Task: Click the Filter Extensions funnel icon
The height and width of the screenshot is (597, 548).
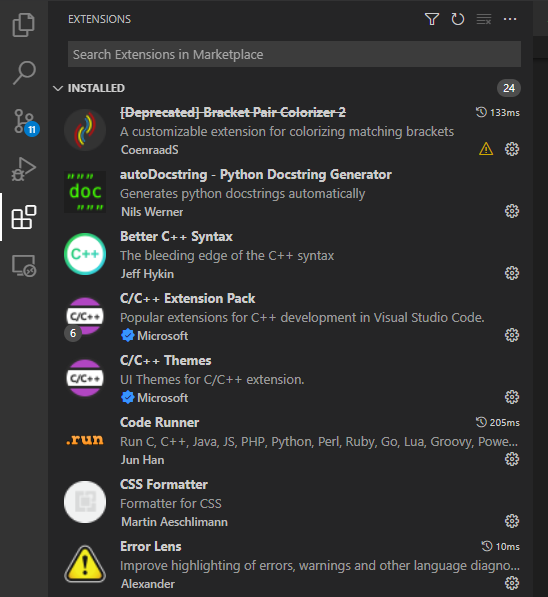Action: point(432,19)
